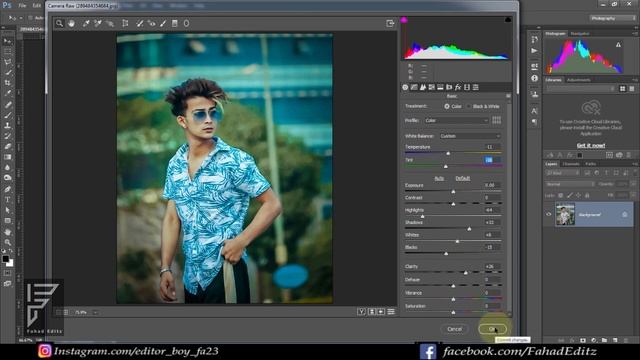Click the Tint value input field
Image resolution: width=640 pixels, height=360 pixels.
point(492,160)
